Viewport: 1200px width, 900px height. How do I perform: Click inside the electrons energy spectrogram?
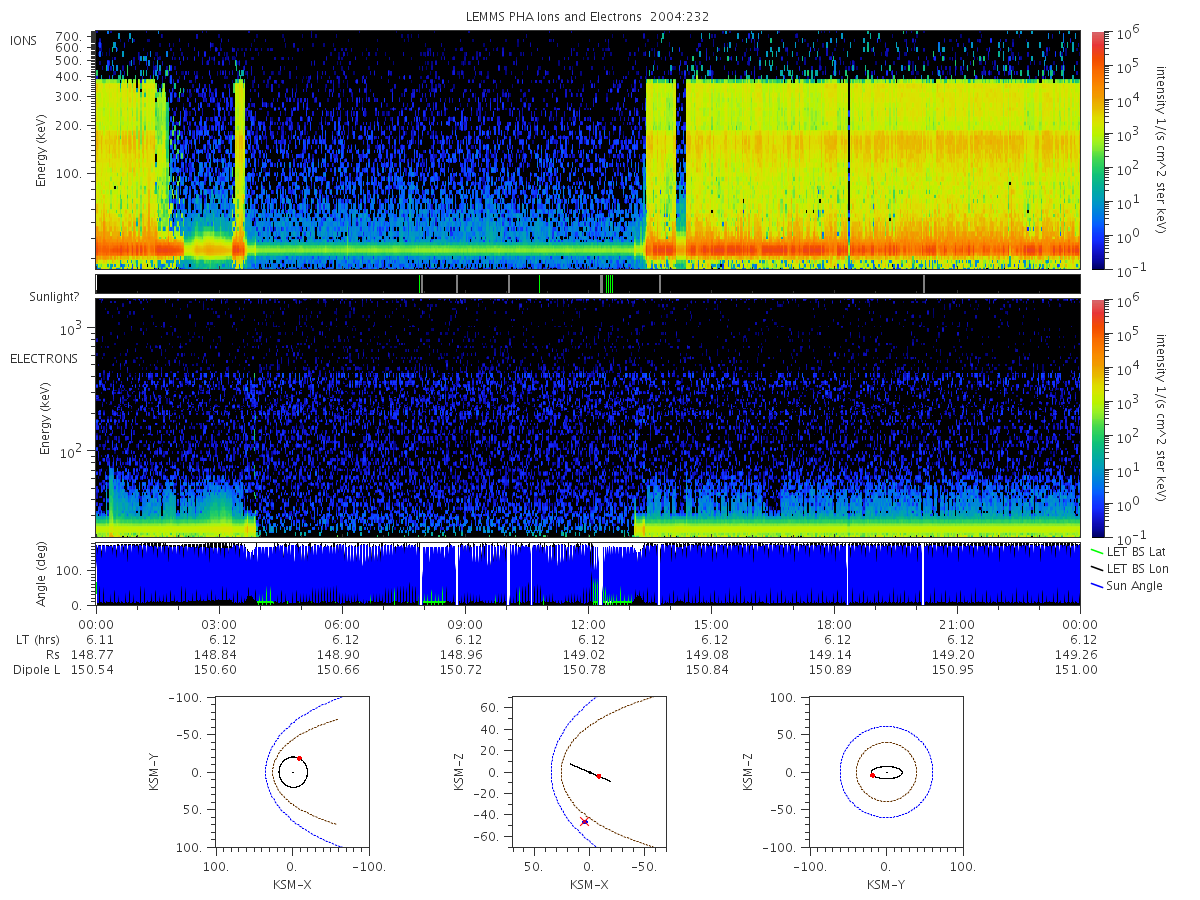click(588, 417)
